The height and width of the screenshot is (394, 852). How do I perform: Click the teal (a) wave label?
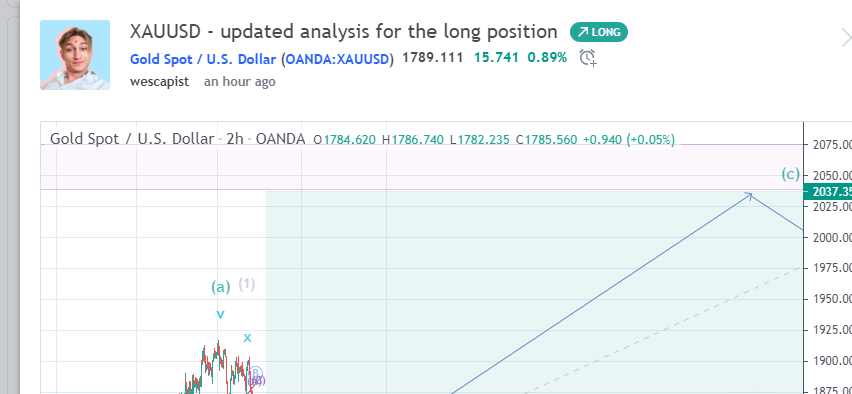(221, 286)
